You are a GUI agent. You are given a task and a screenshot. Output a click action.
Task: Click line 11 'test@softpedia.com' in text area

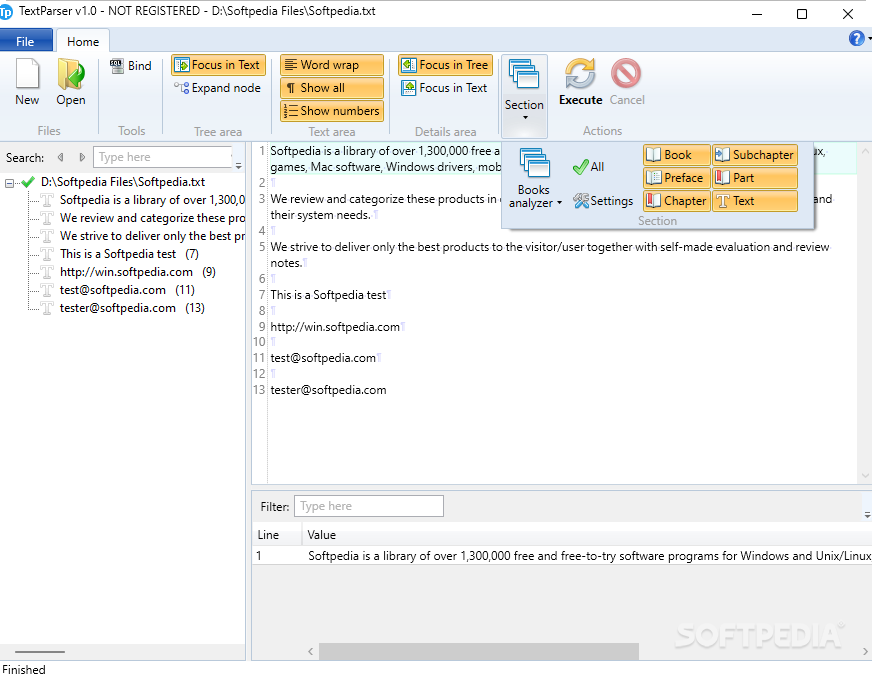coord(323,358)
